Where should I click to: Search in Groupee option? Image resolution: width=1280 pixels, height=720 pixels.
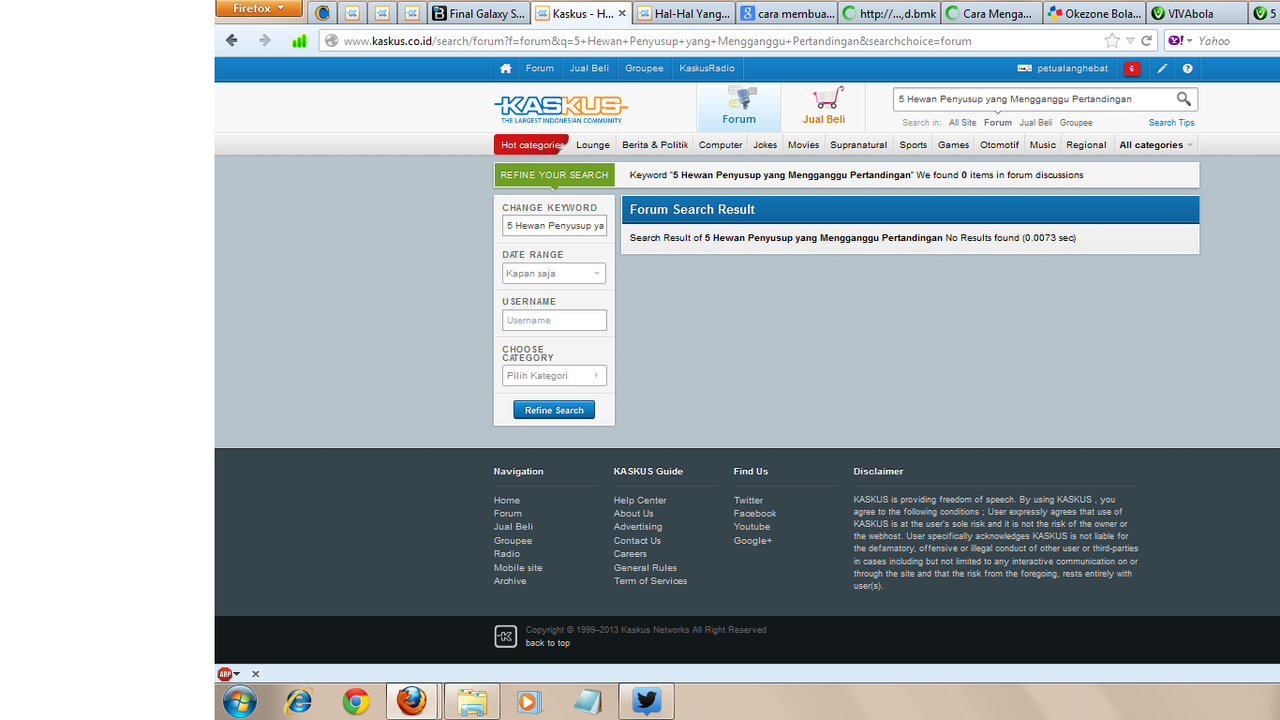[x=1076, y=123]
